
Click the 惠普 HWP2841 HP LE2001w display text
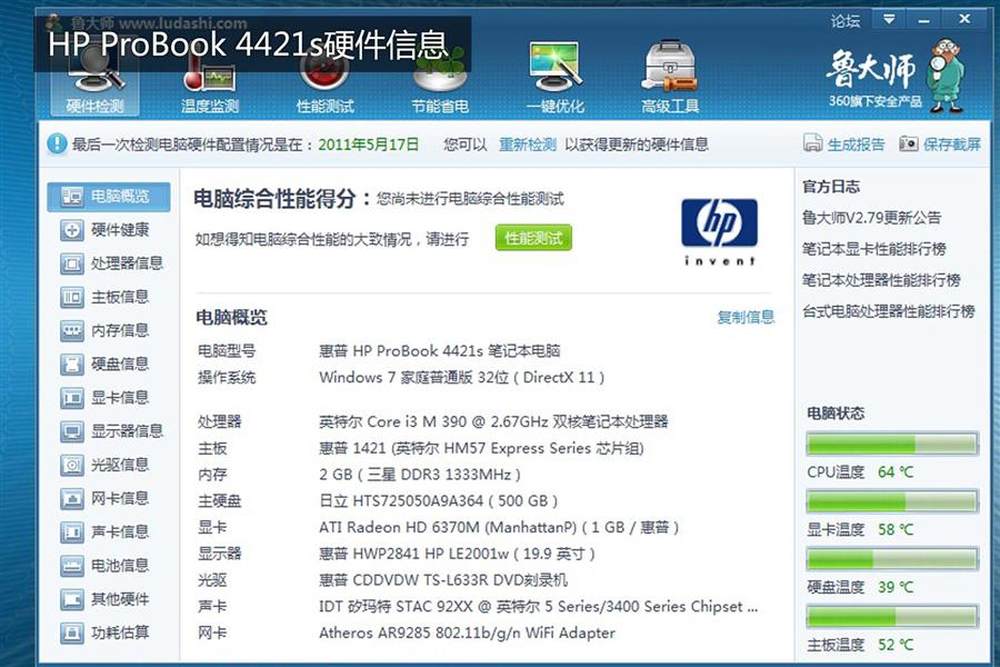[x=457, y=553]
